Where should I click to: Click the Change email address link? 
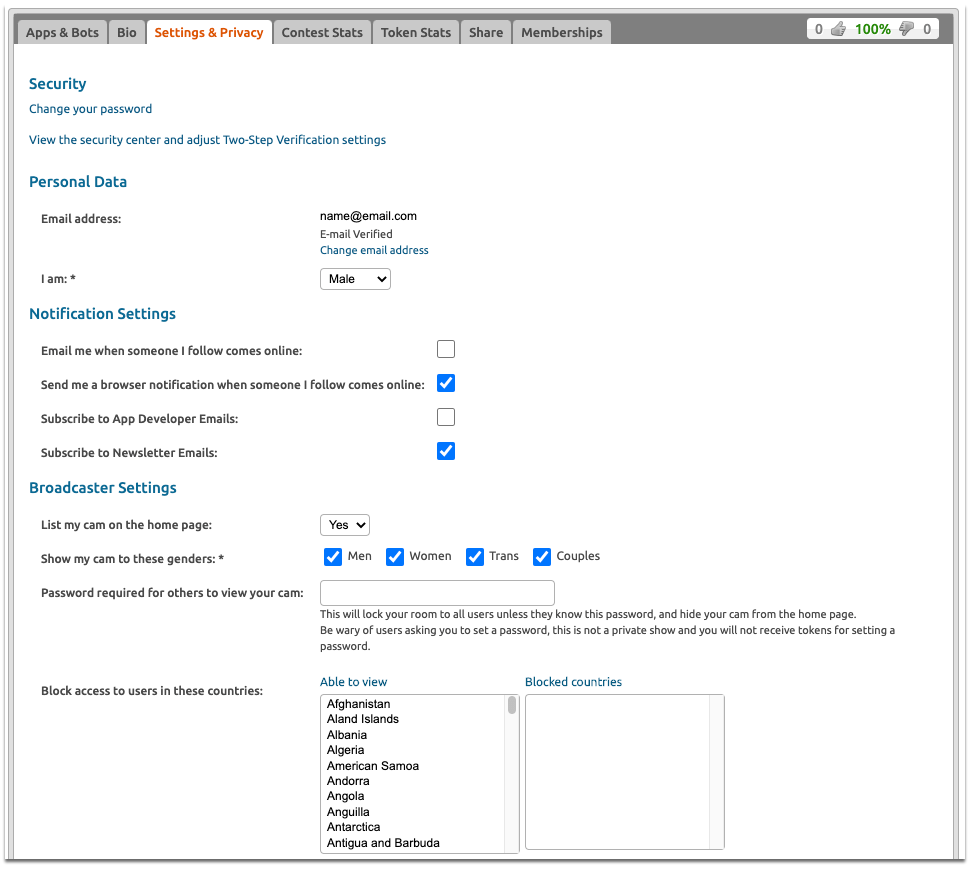click(374, 250)
